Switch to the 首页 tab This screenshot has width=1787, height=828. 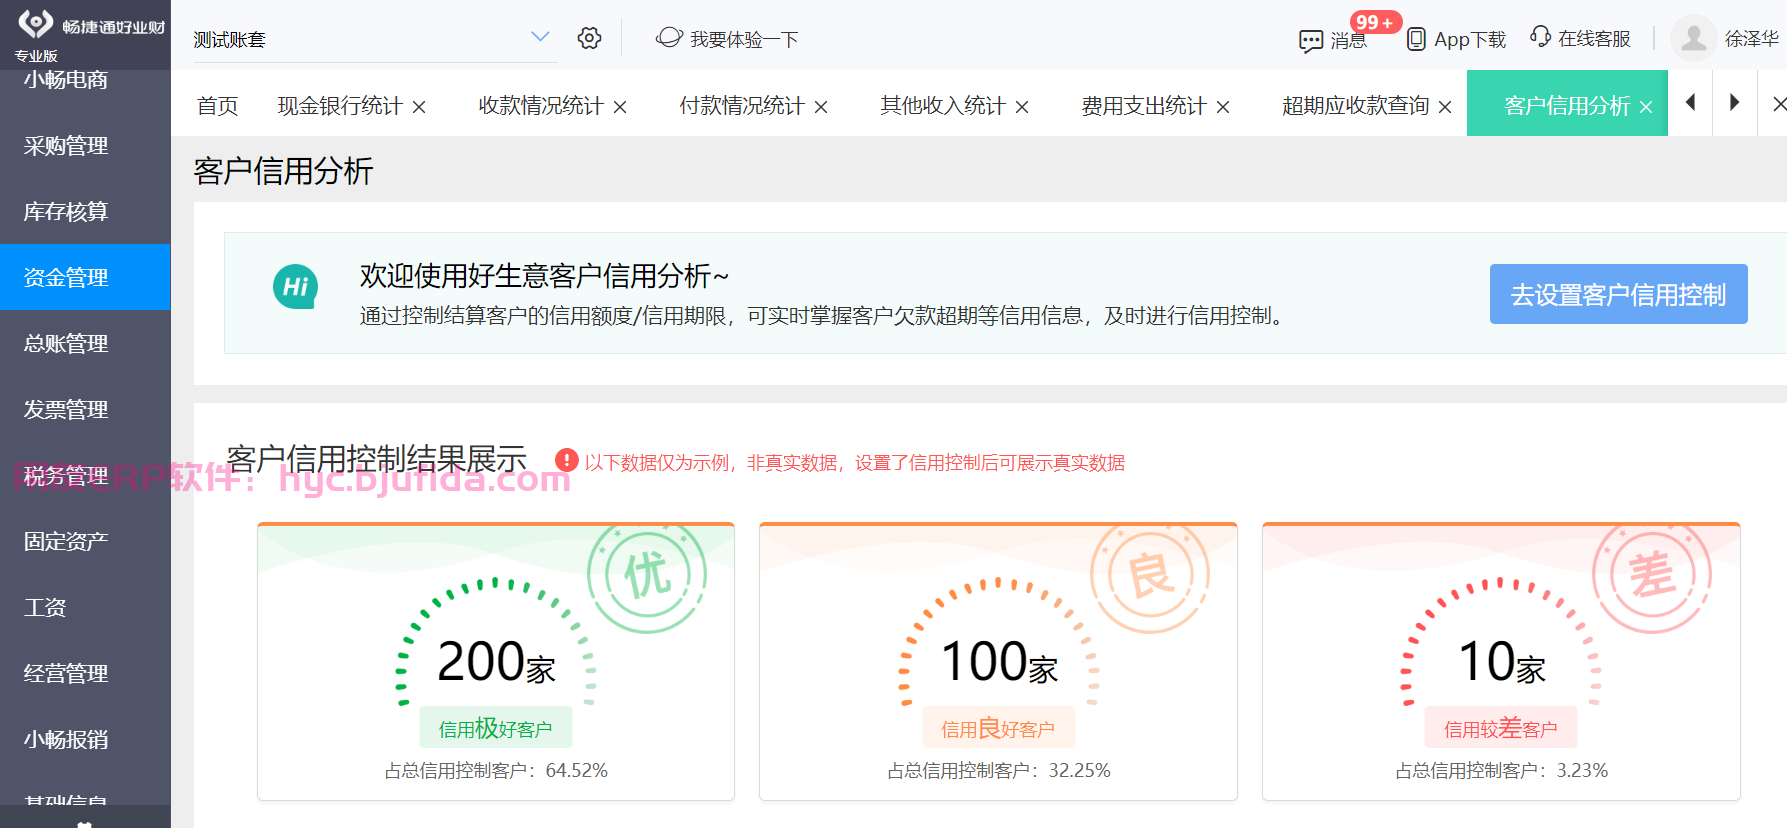pos(218,106)
